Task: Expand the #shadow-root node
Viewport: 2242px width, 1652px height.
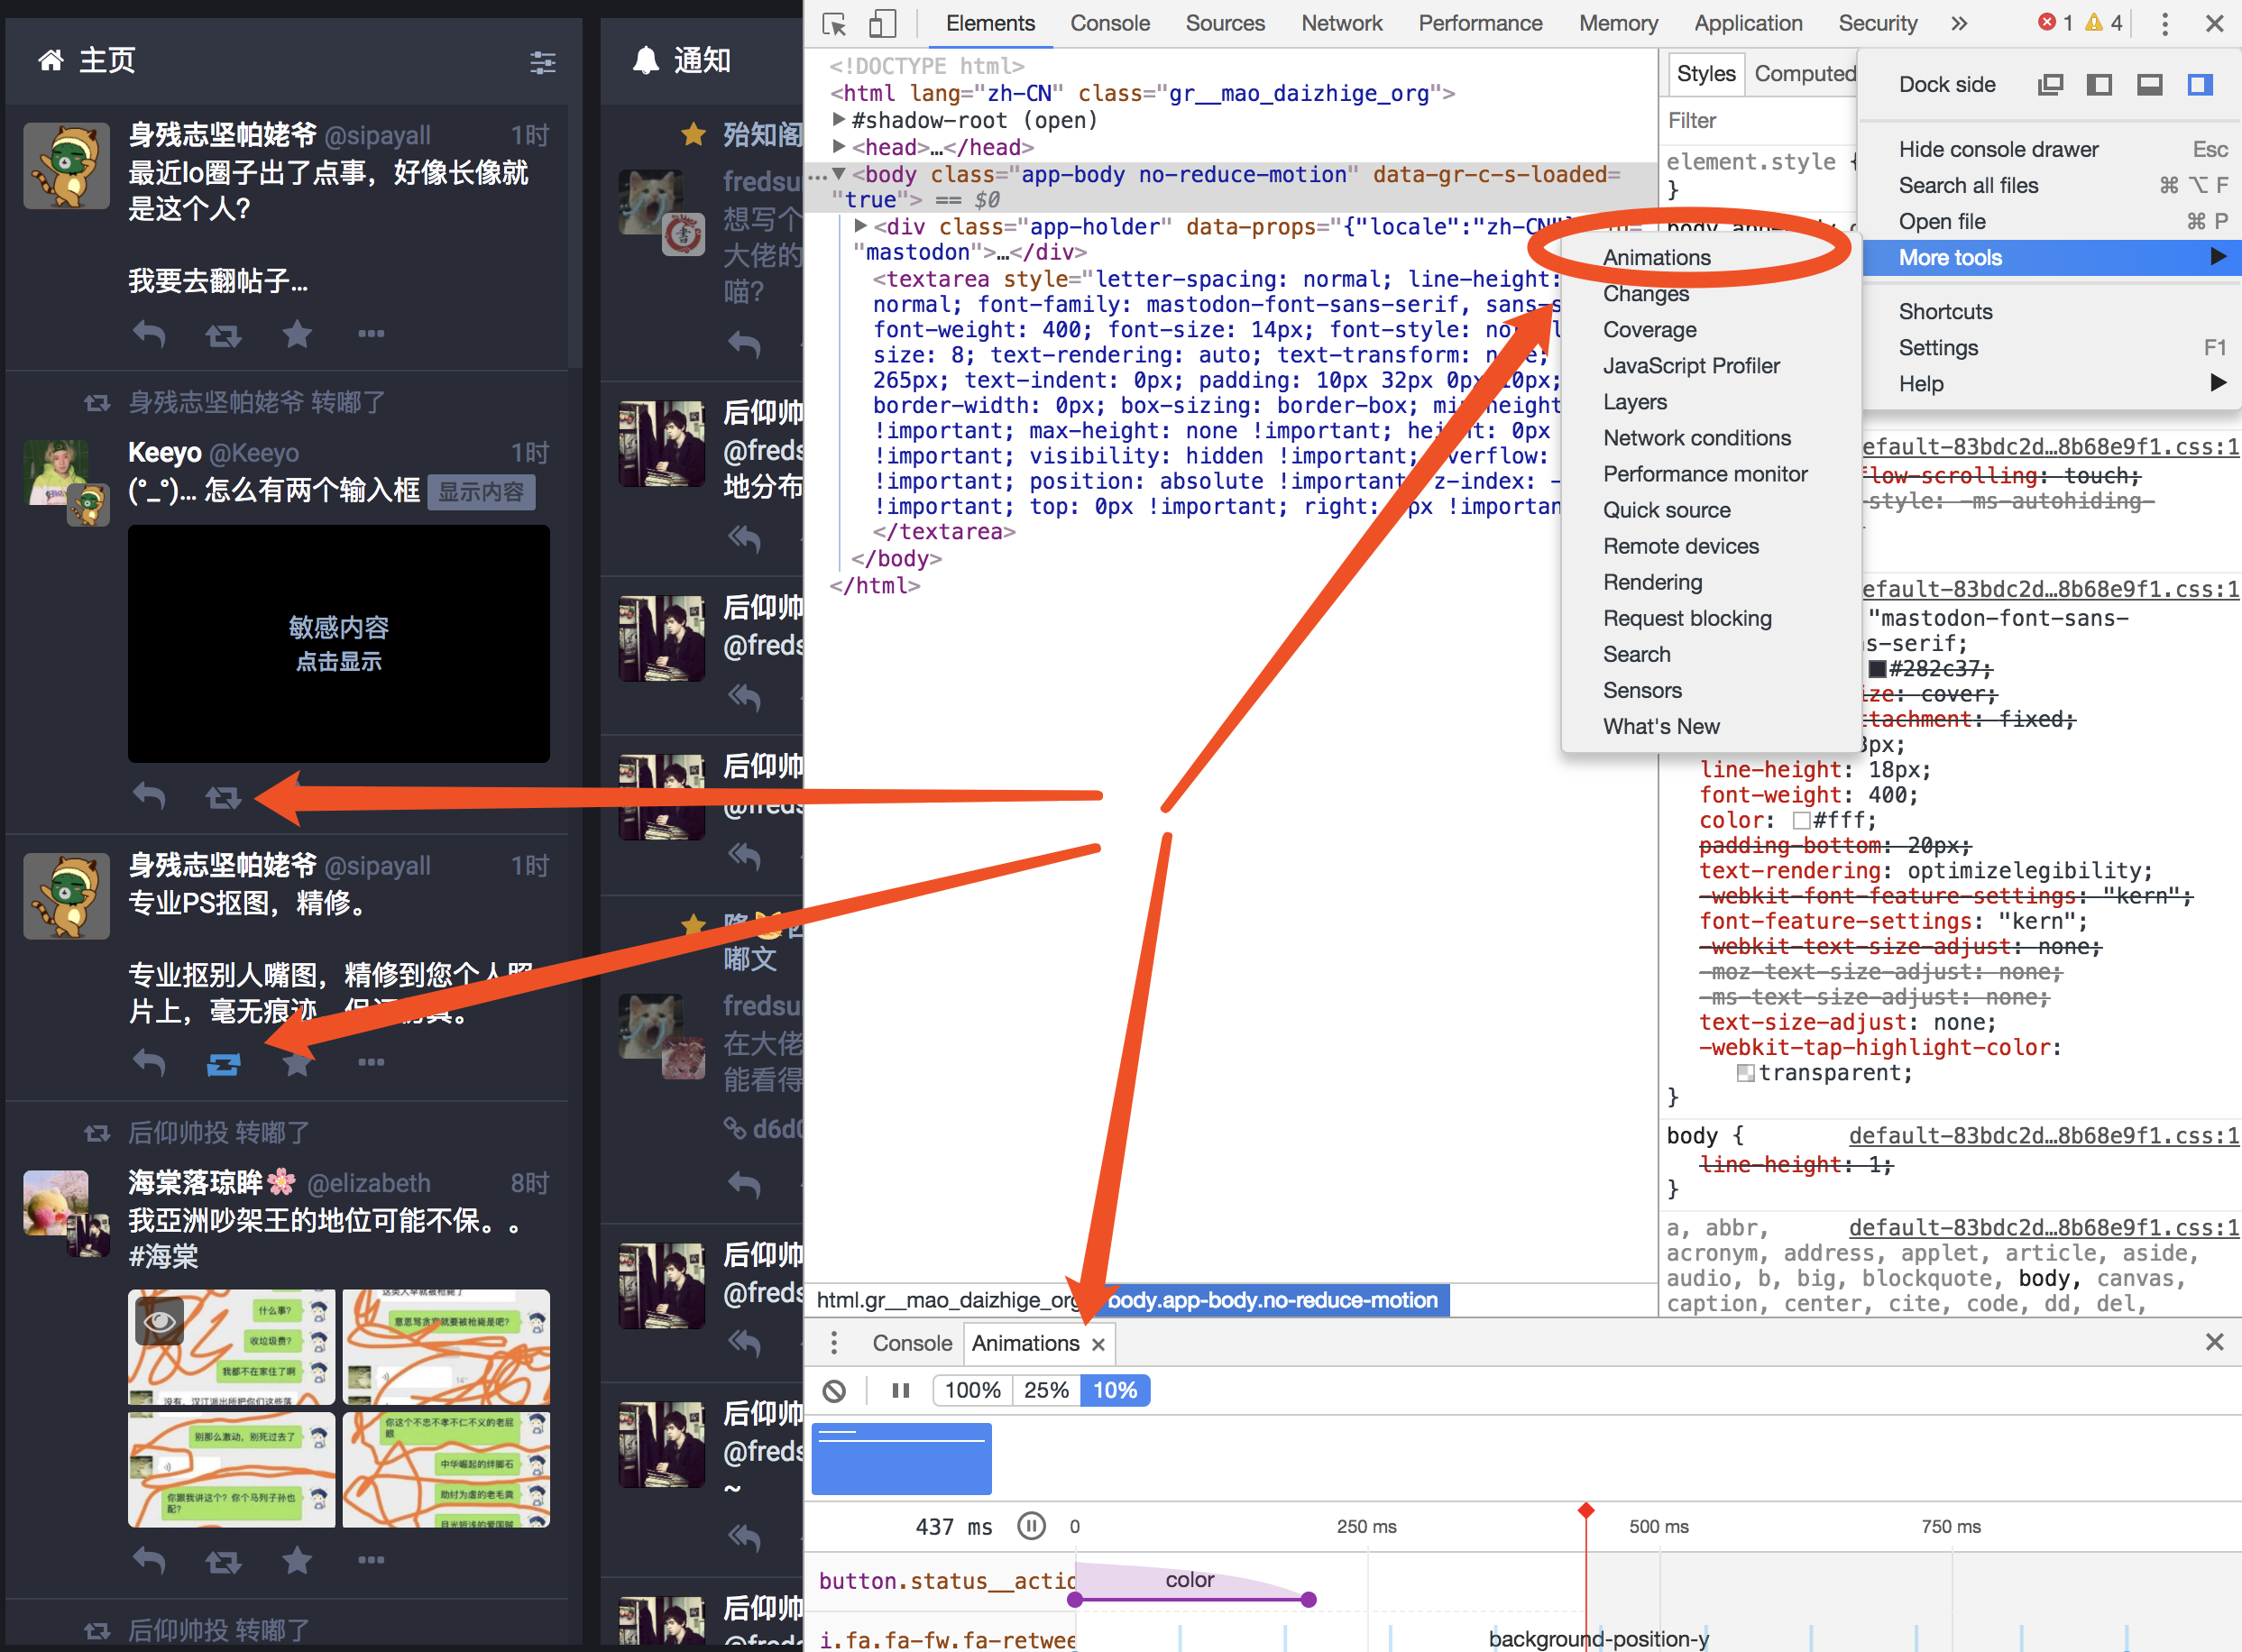Action: [x=839, y=120]
